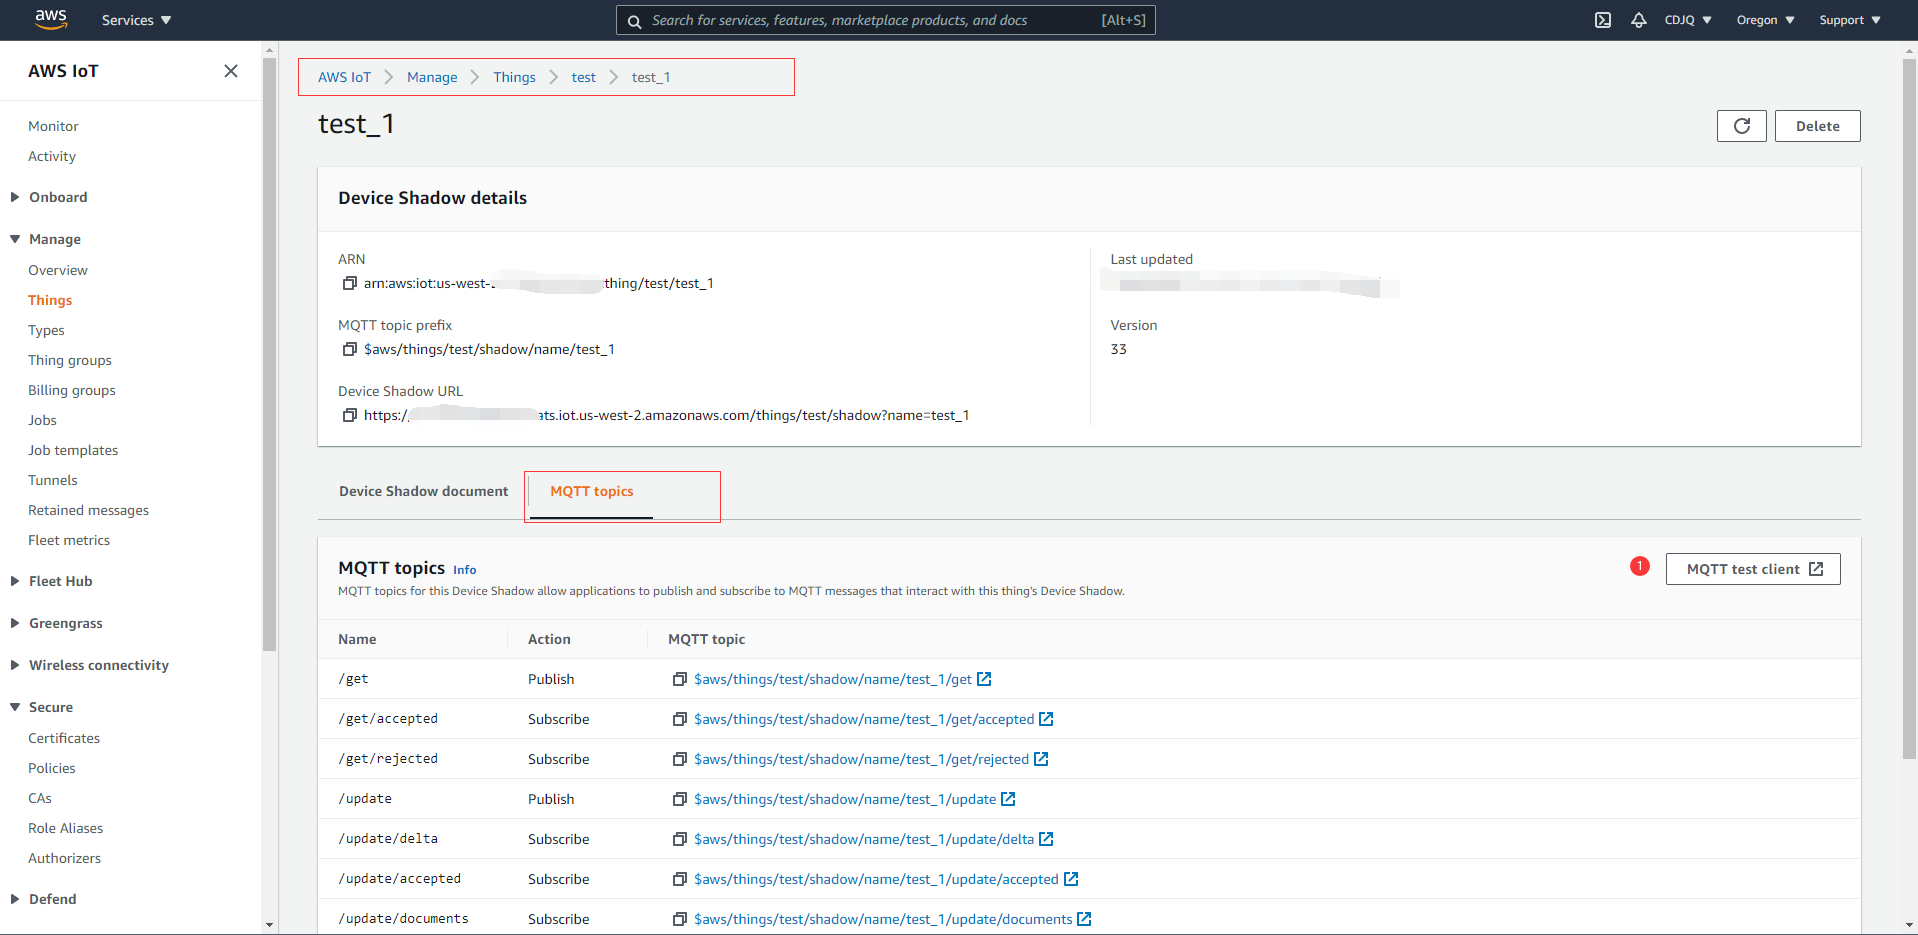Switch to Device Shadow document tab
Image resolution: width=1918 pixels, height=935 pixels.
click(423, 491)
